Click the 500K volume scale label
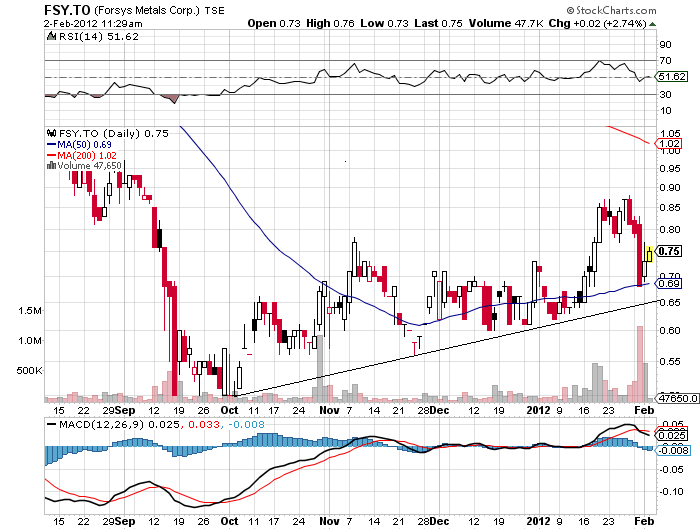Viewport: 700px width, 530px height. pyautogui.click(x=29, y=371)
